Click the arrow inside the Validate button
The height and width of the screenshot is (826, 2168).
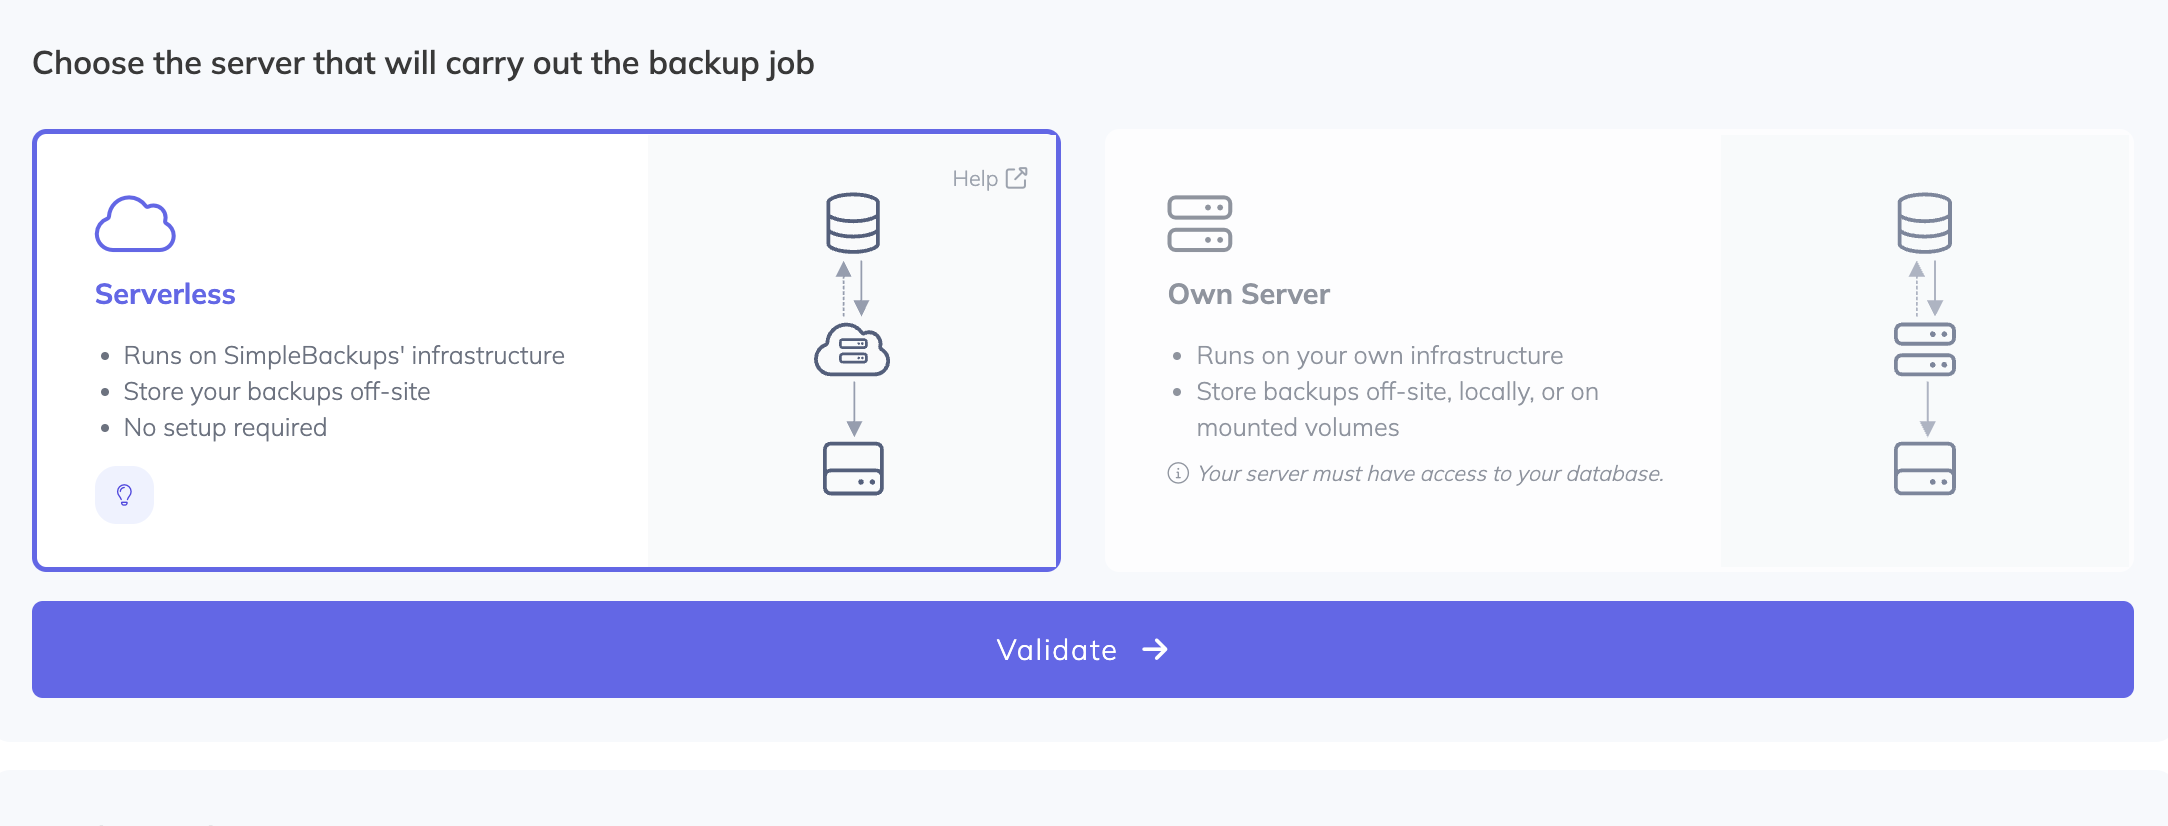click(1155, 650)
